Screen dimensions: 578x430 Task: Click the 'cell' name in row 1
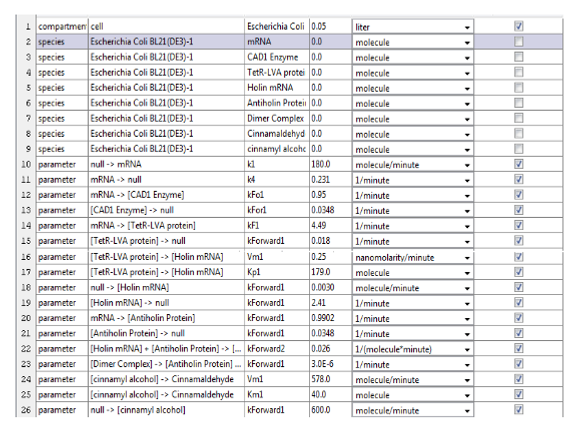(x=166, y=26)
